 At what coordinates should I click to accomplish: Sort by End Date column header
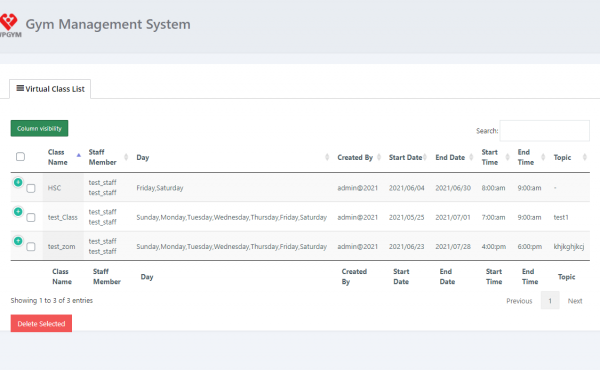454,157
